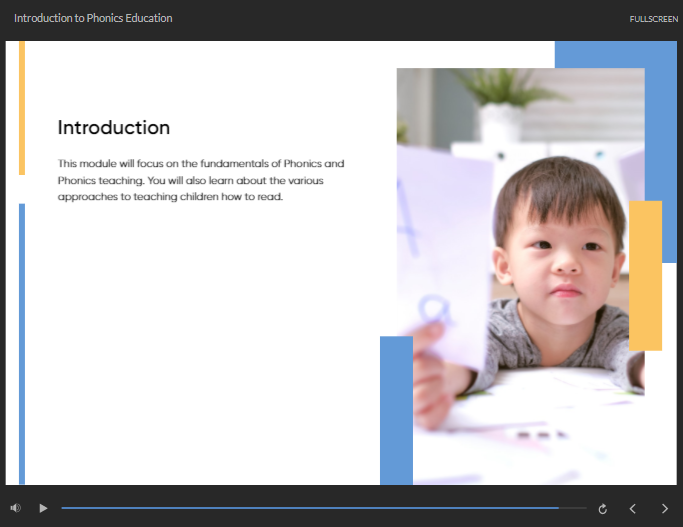Mute the audio with the speaker icon

coord(16,508)
